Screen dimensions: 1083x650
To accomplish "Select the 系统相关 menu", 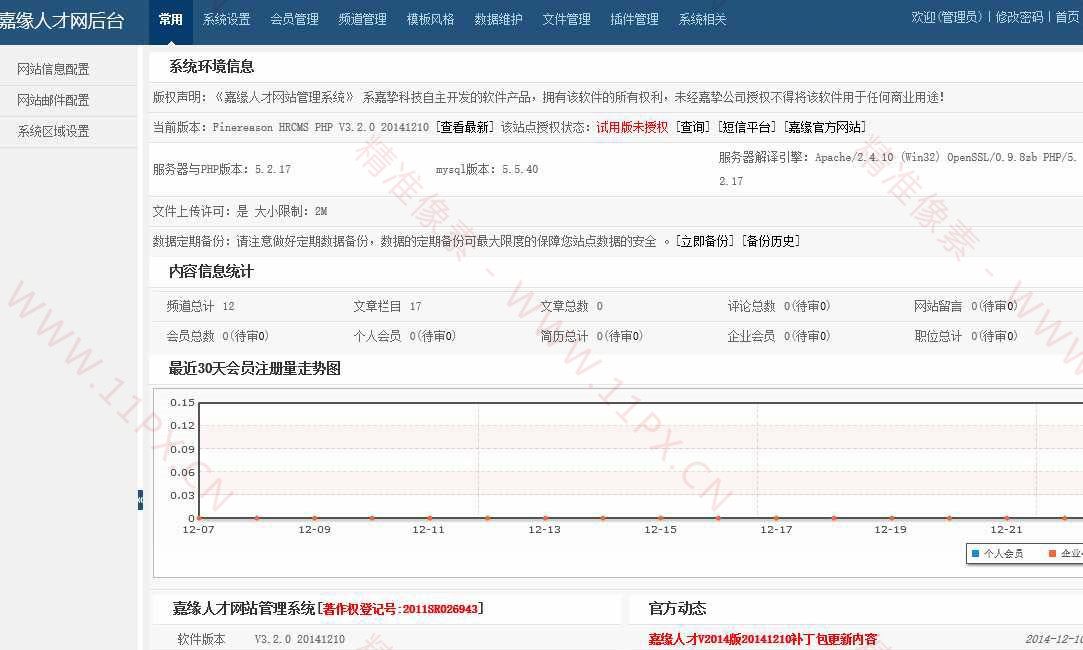I will point(702,19).
